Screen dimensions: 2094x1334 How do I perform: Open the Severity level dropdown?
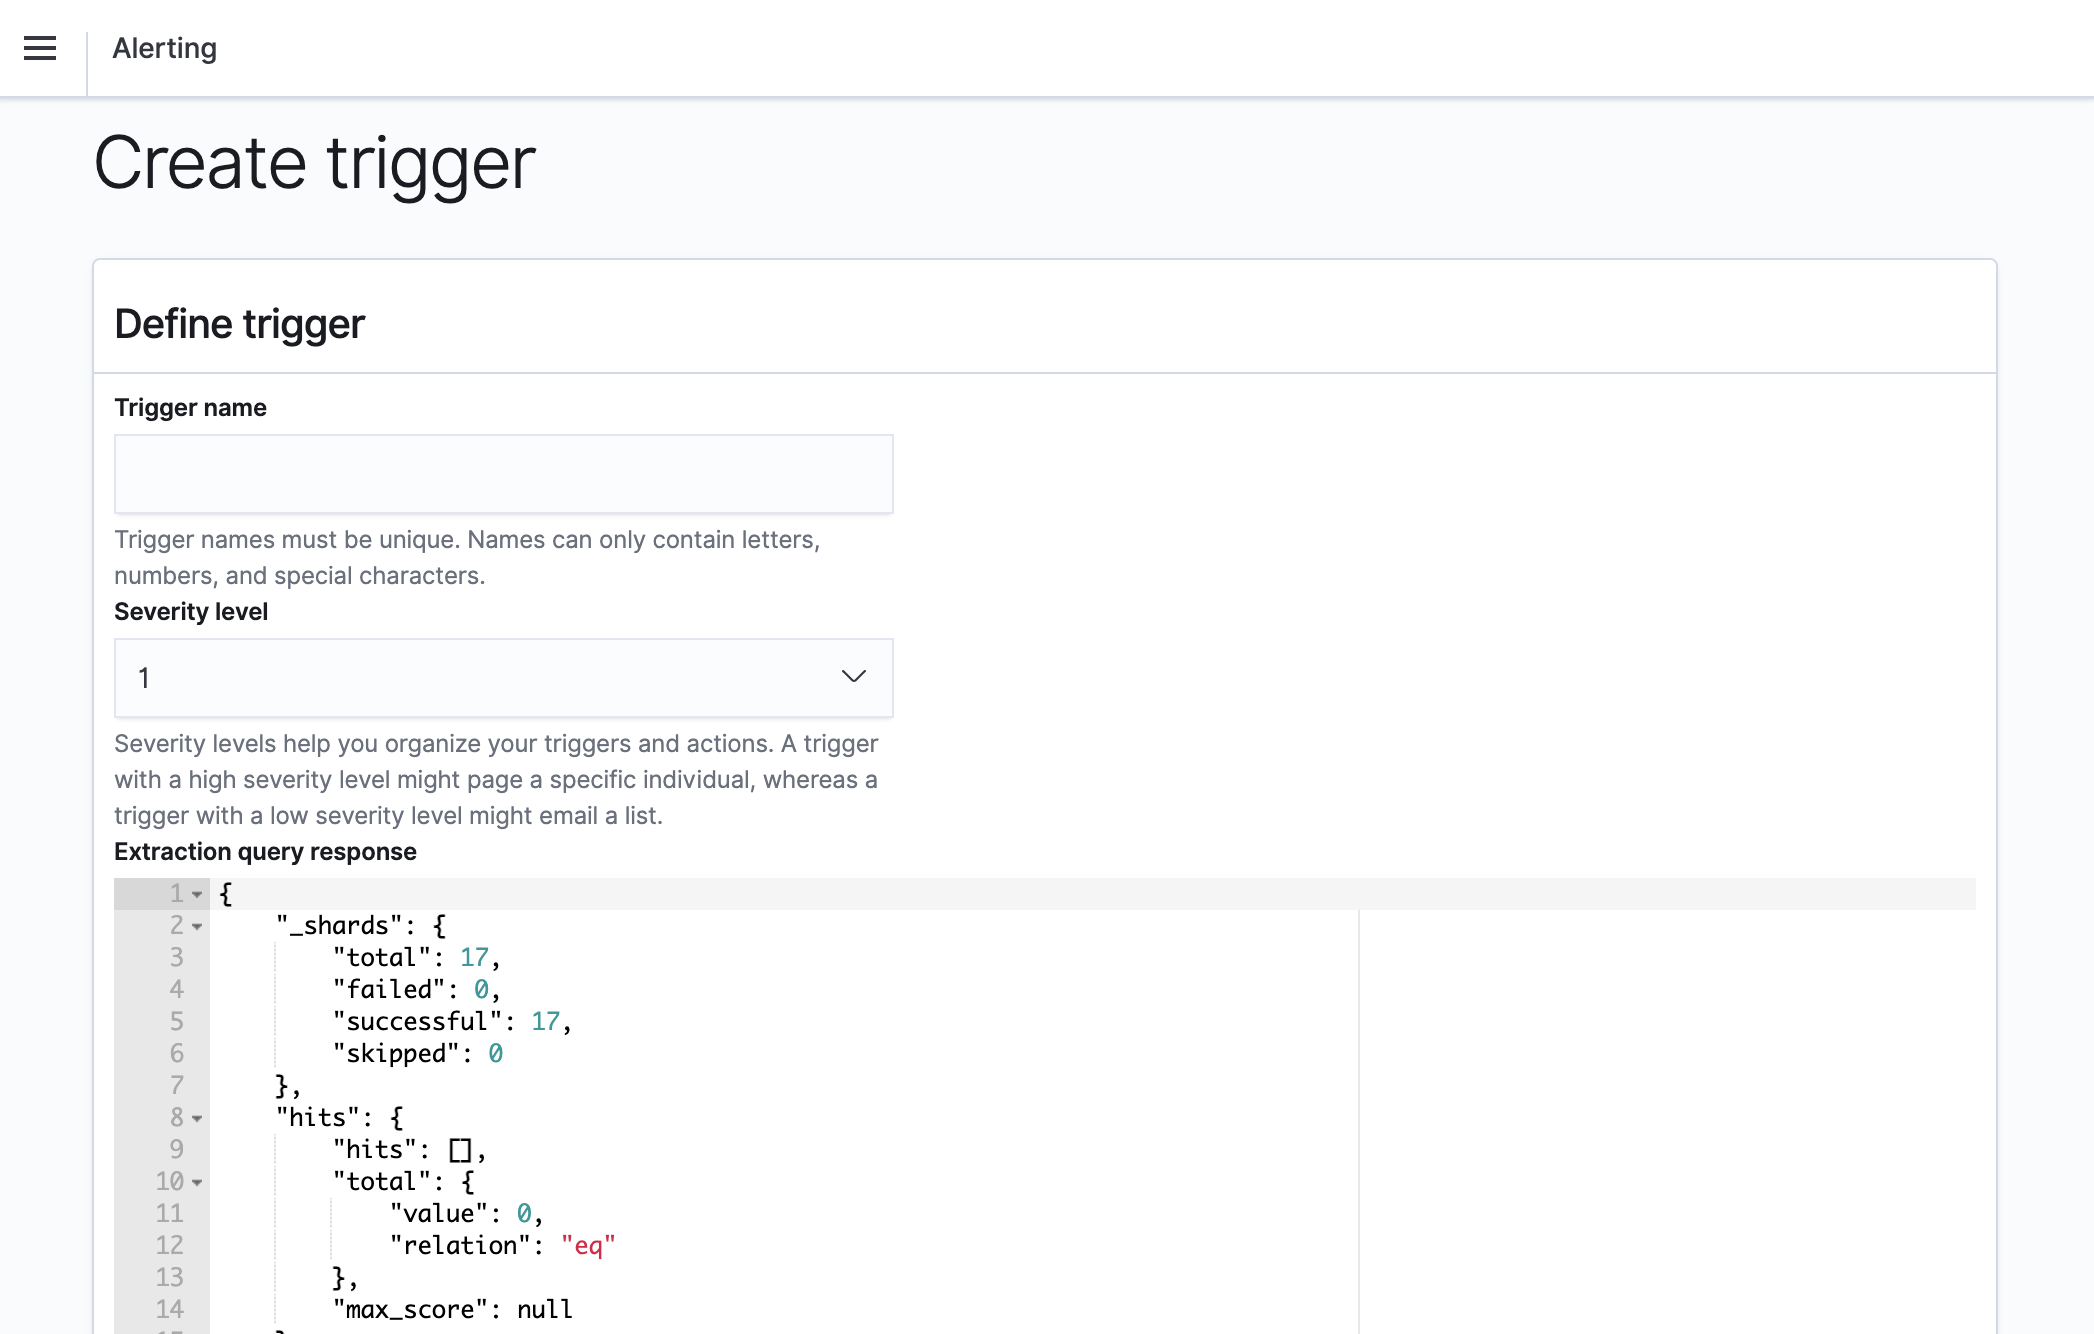503,678
